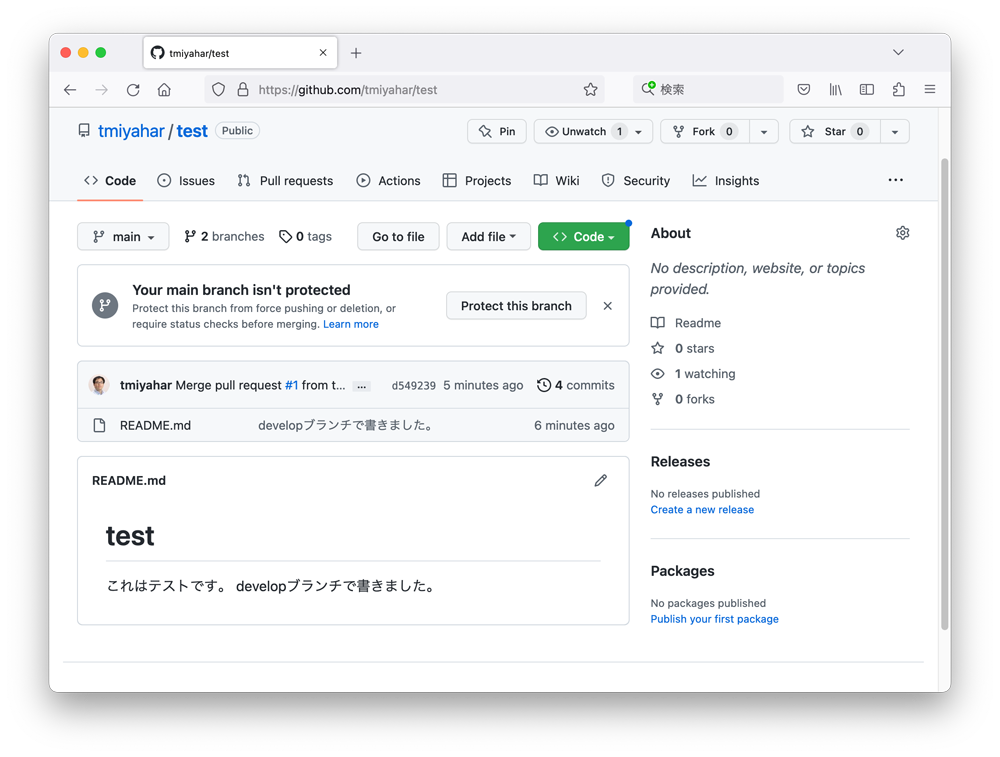Expand the Fork options dropdown arrow
The width and height of the screenshot is (1000, 757).
(x=764, y=131)
